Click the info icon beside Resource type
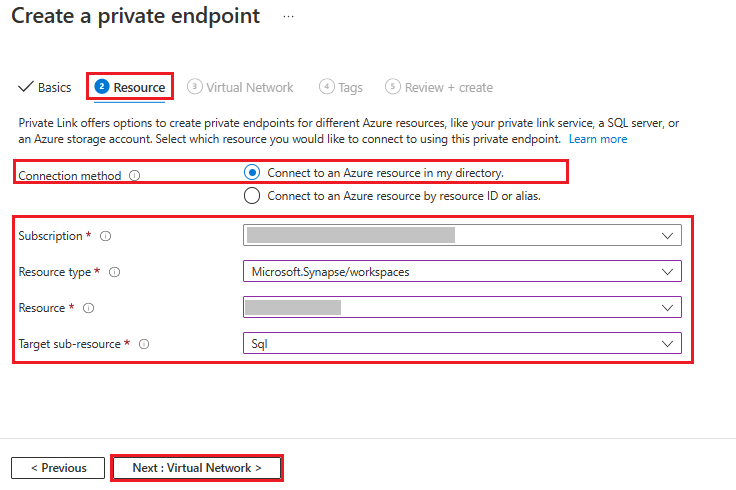Image resolution: width=736 pixels, height=490 pixels. click(x=114, y=272)
